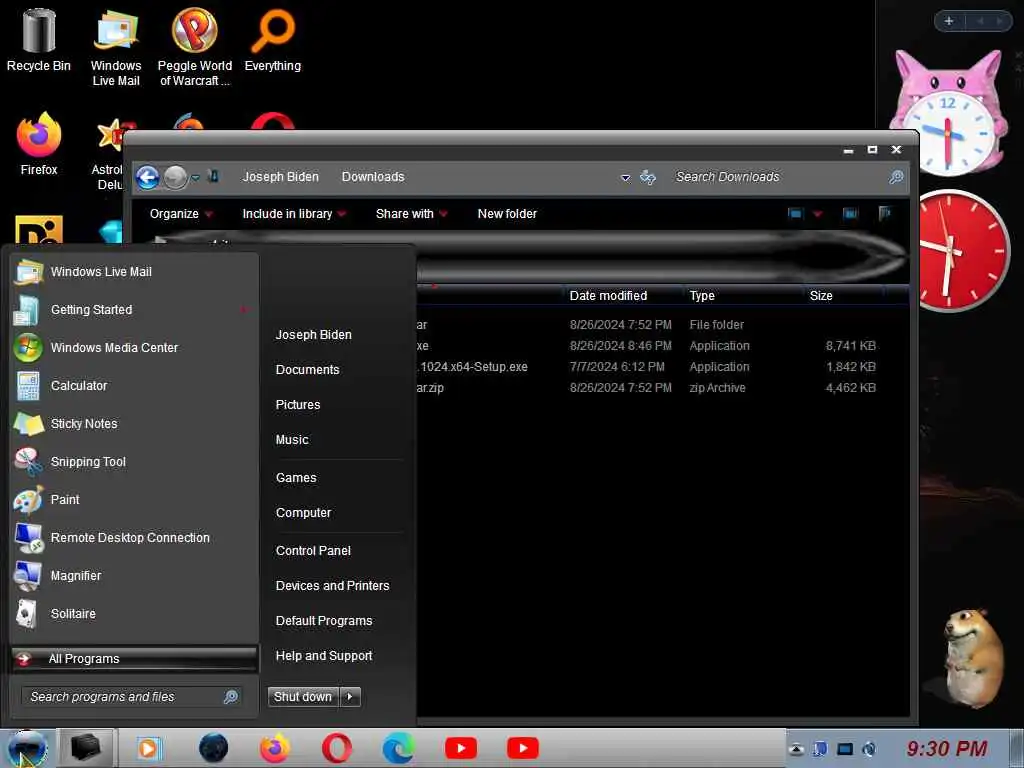The image size is (1024, 768).
Task: Click the Change your view icon
Action: [795, 214]
